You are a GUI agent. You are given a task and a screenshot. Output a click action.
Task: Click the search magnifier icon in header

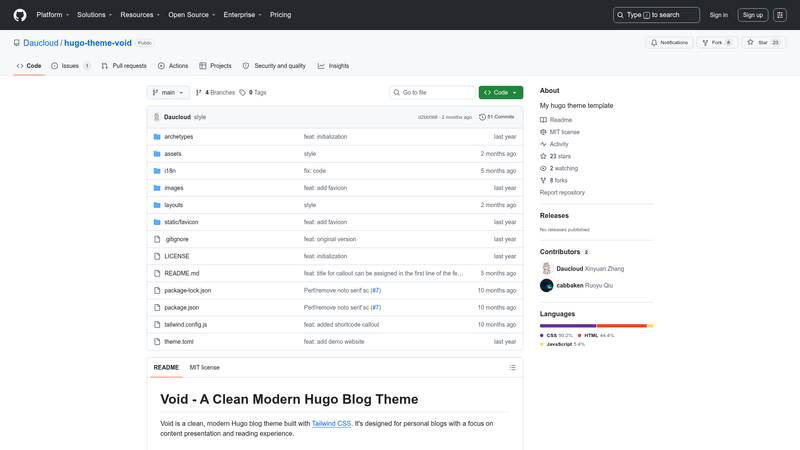(620, 15)
